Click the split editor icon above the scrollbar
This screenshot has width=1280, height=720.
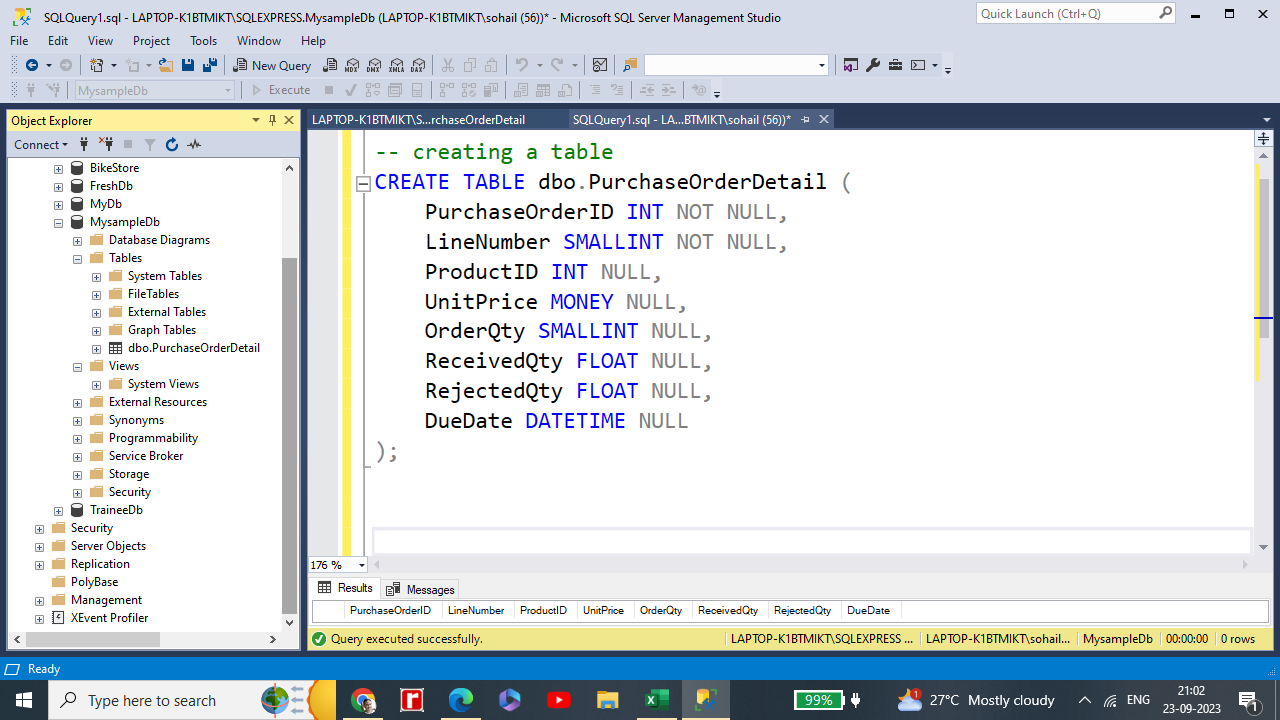coord(1264,137)
